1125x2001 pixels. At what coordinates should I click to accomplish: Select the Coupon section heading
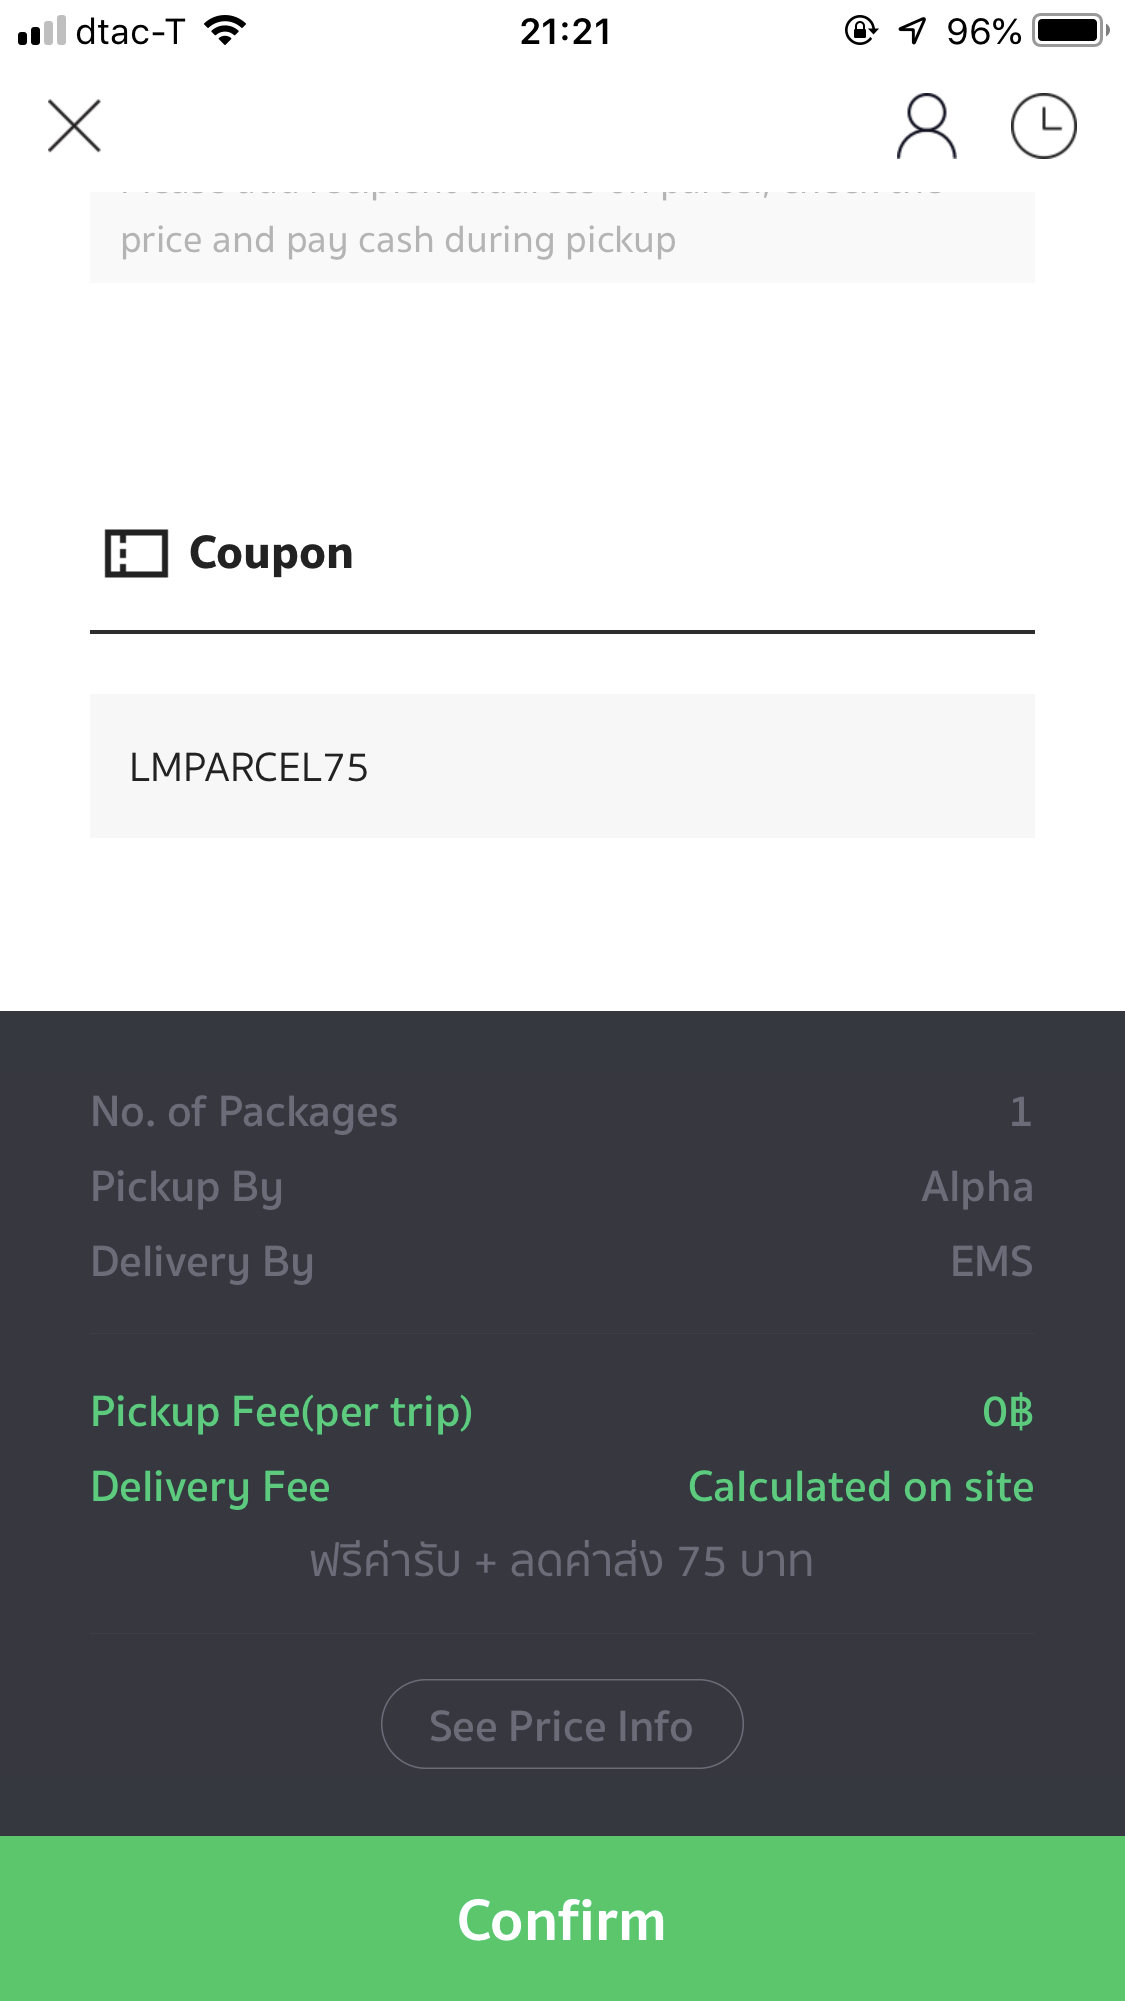coord(271,553)
